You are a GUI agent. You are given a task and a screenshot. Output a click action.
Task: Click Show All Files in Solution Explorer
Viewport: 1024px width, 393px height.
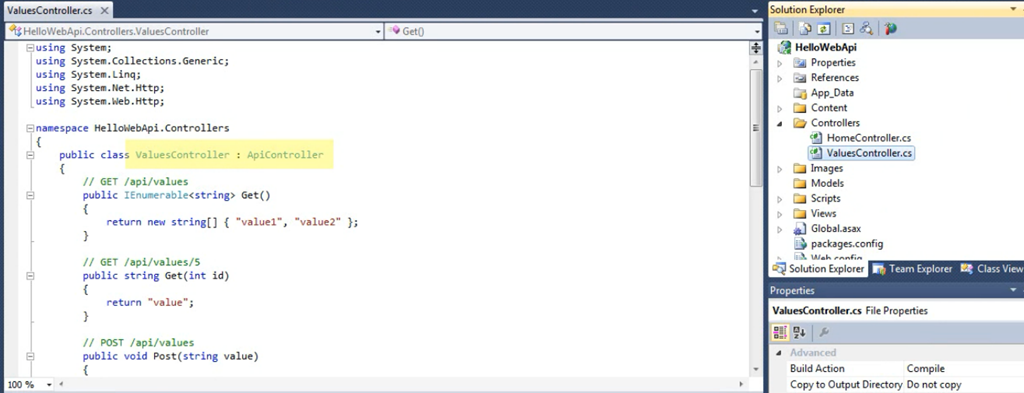(x=805, y=29)
